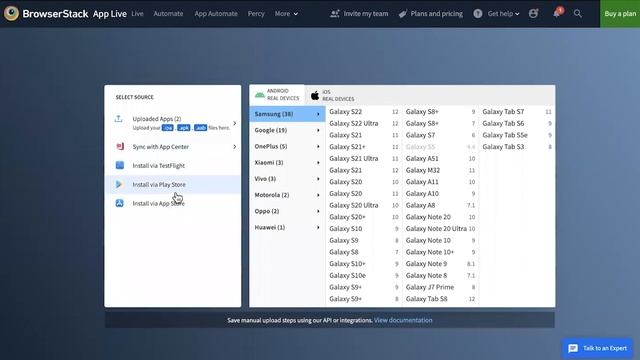Click the App Center icon
Image resolution: width=640 pixels, height=360 pixels.
click(x=120, y=147)
